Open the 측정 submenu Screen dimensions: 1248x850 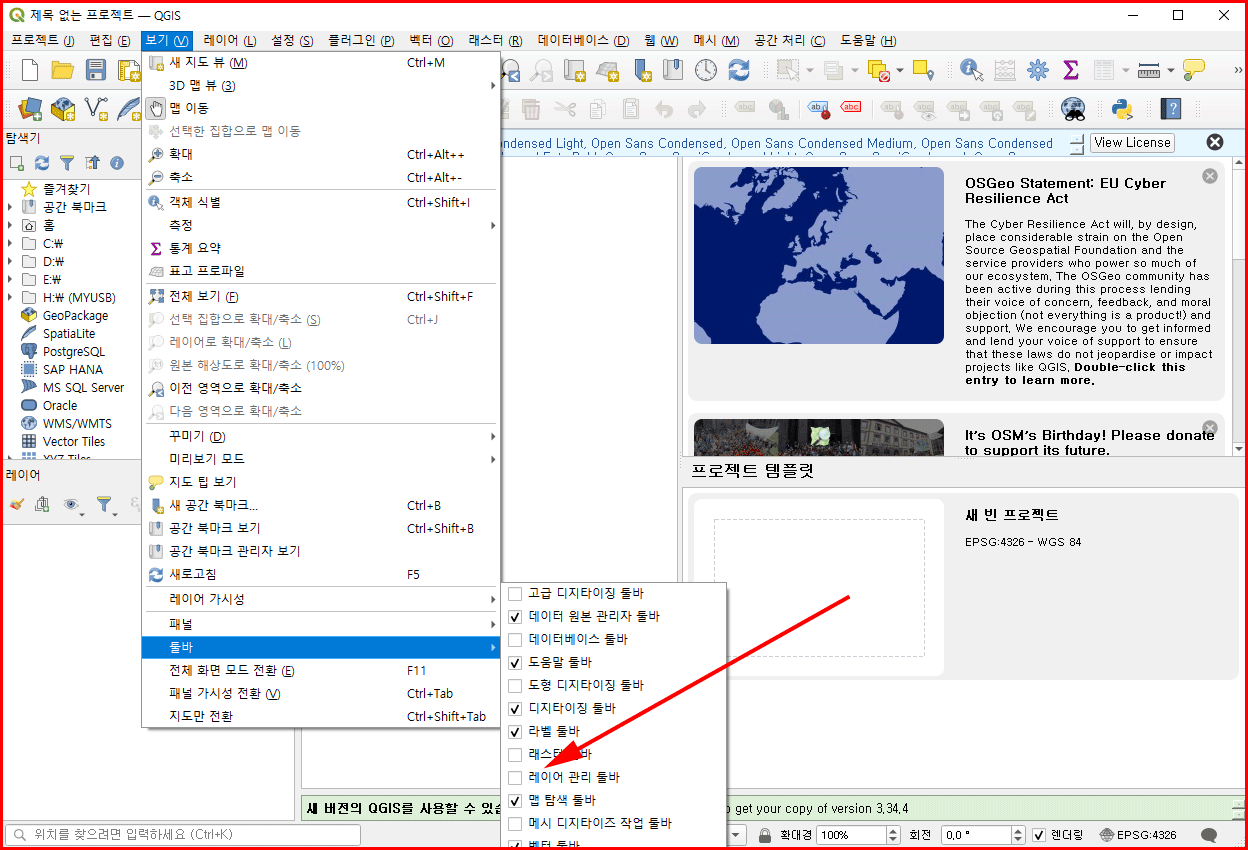click(320, 225)
